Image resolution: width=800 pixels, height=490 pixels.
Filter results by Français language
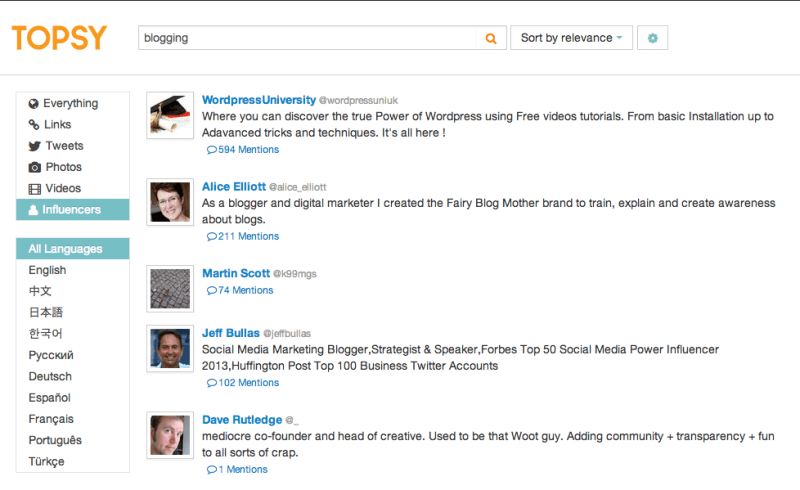pos(51,419)
